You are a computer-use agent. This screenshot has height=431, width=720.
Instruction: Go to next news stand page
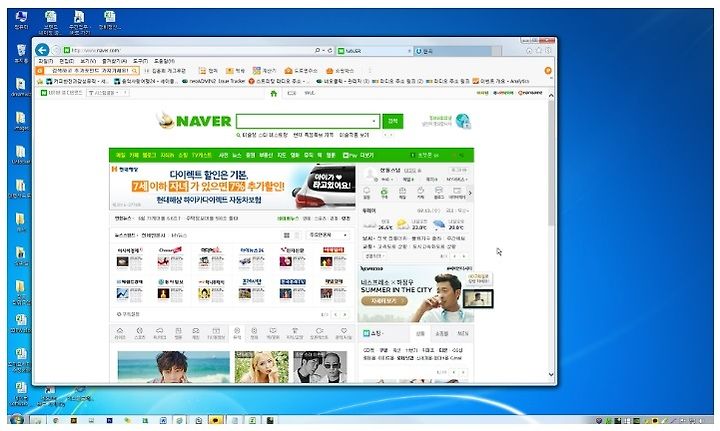(345, 314)
